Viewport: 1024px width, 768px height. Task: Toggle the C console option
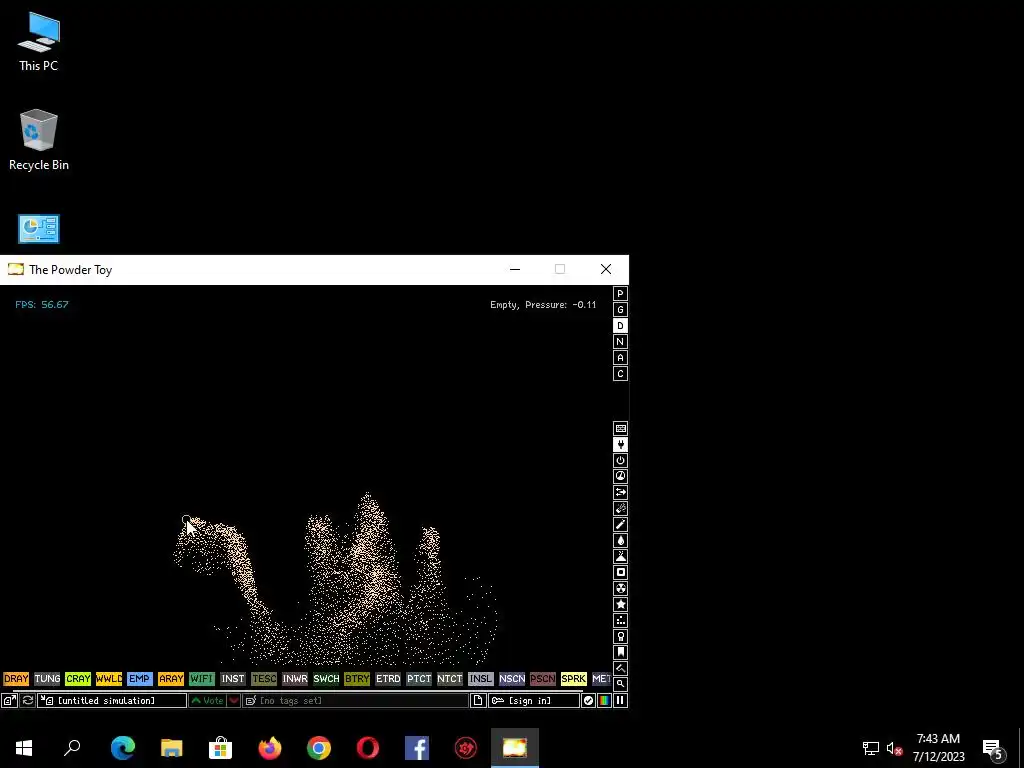coord(620,374)
